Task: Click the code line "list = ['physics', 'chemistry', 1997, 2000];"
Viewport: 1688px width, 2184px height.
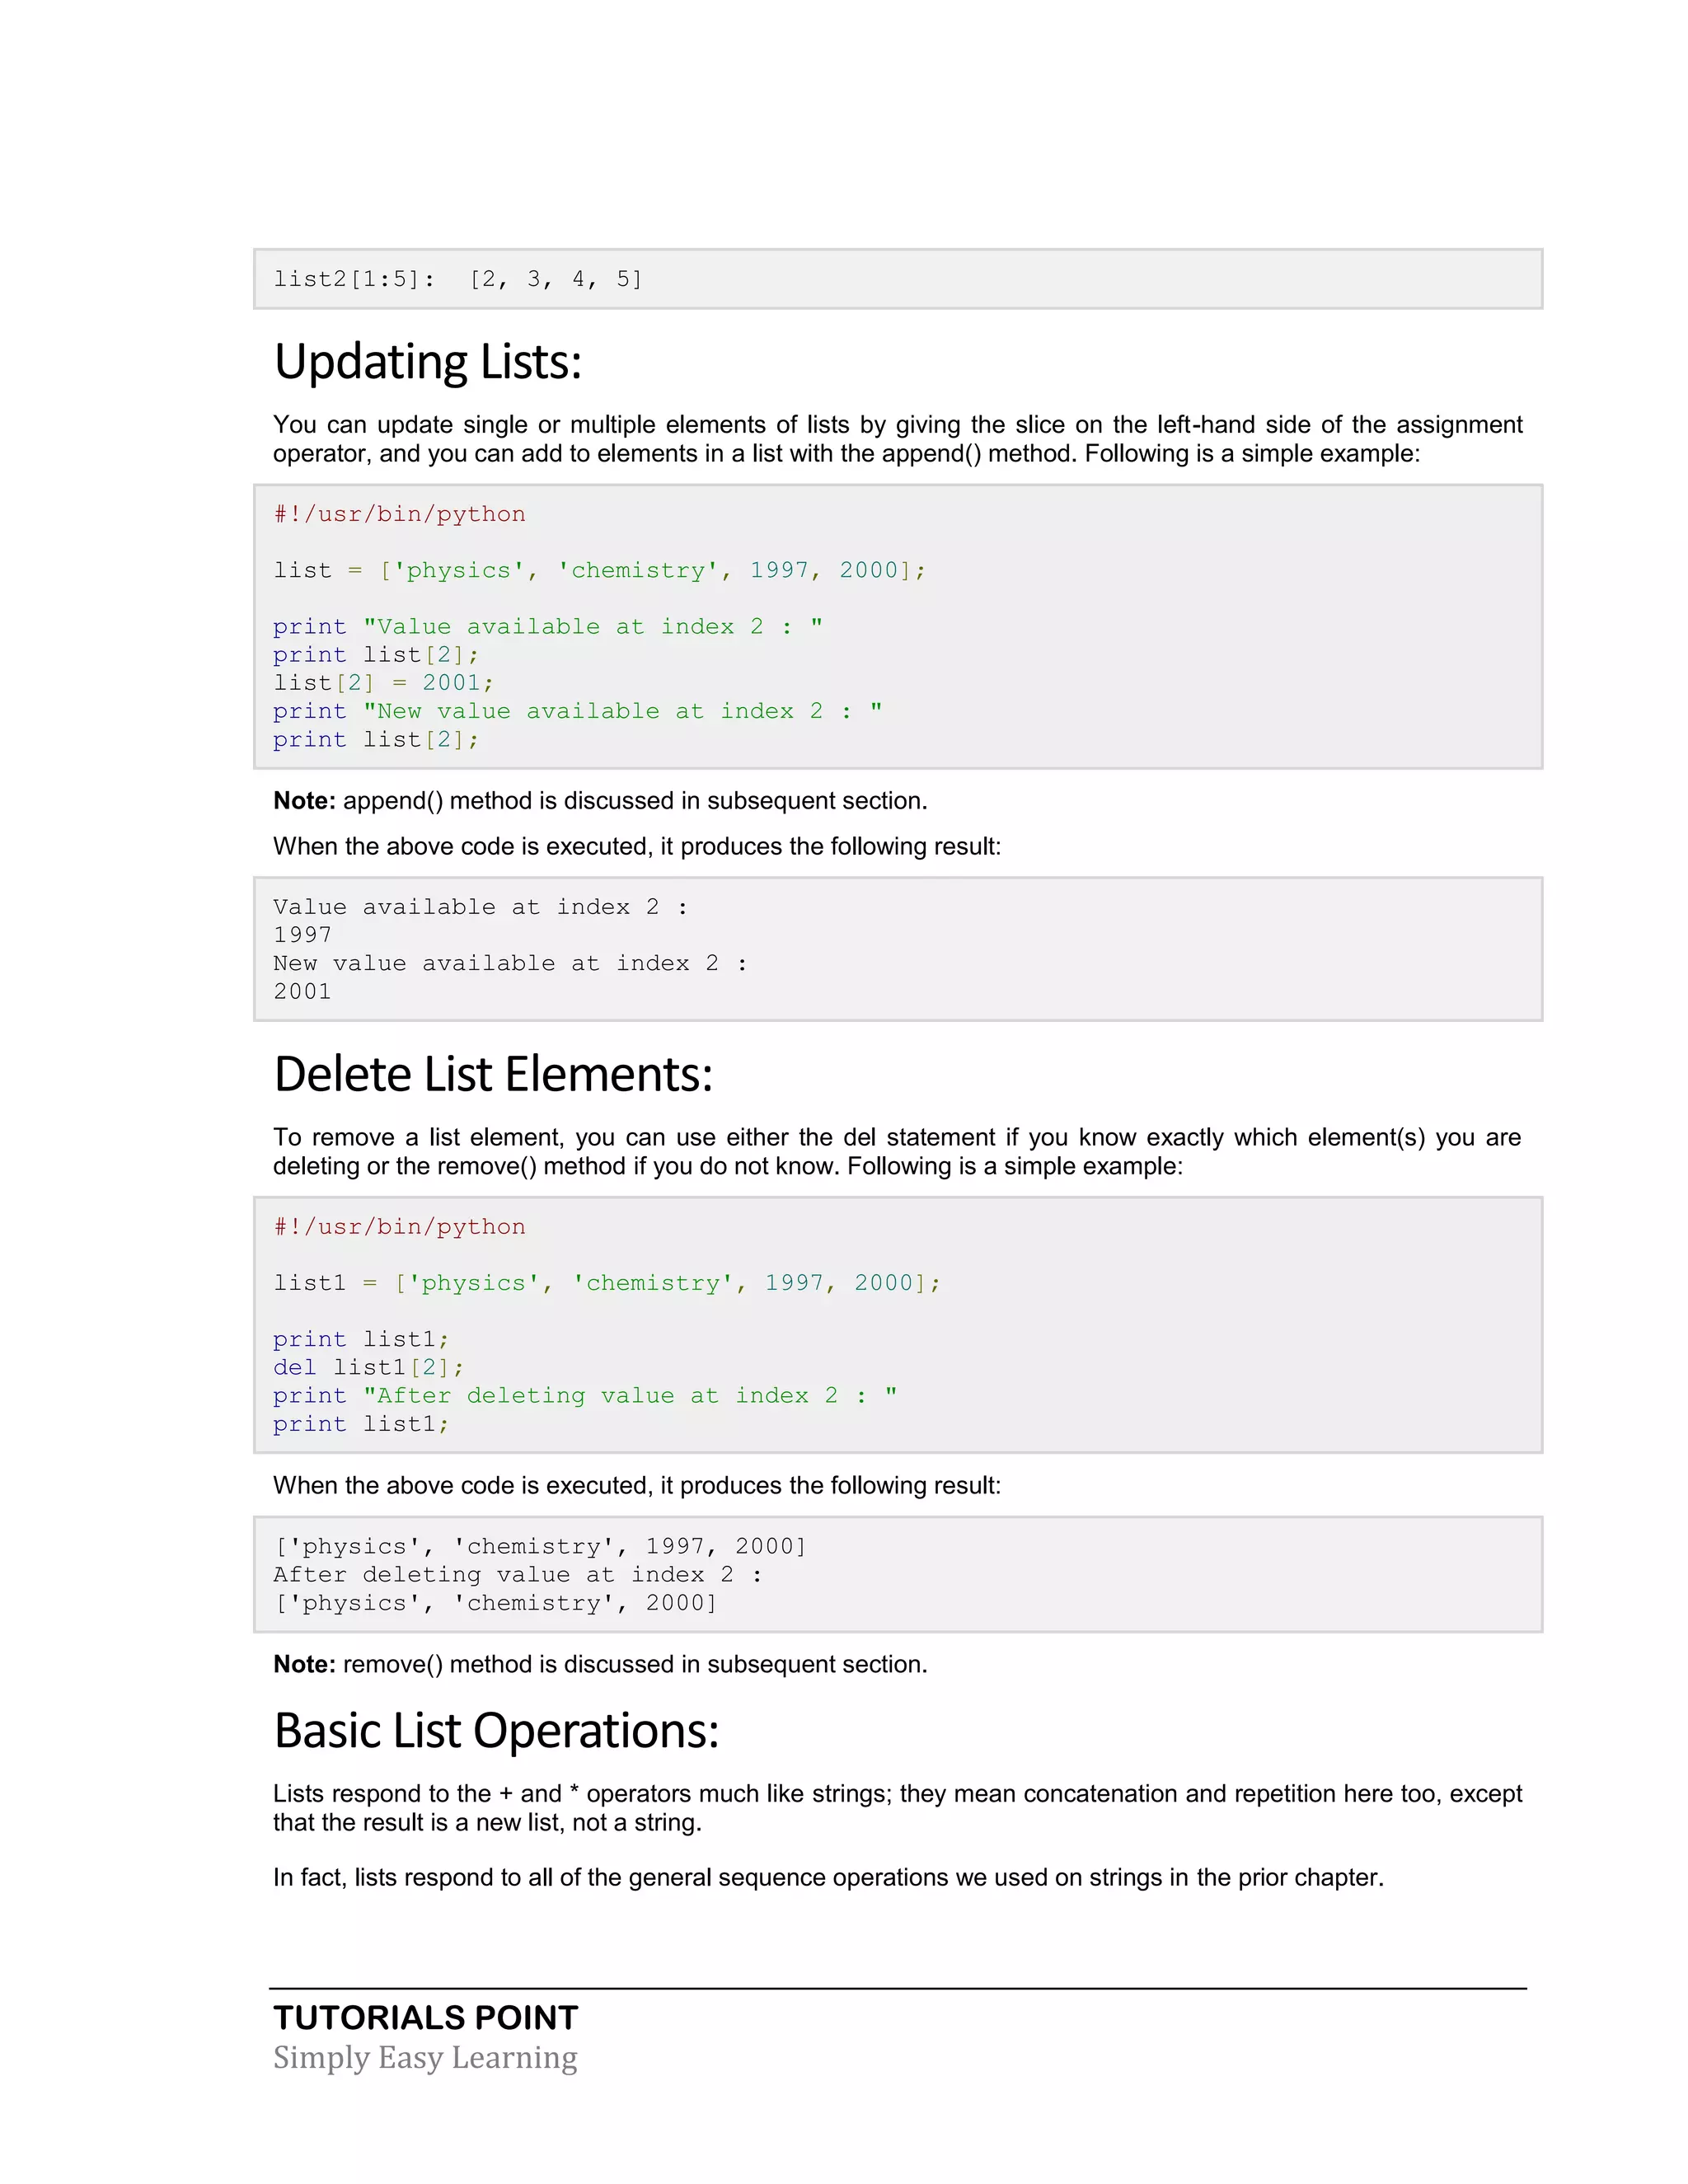Action: (600, 571)
